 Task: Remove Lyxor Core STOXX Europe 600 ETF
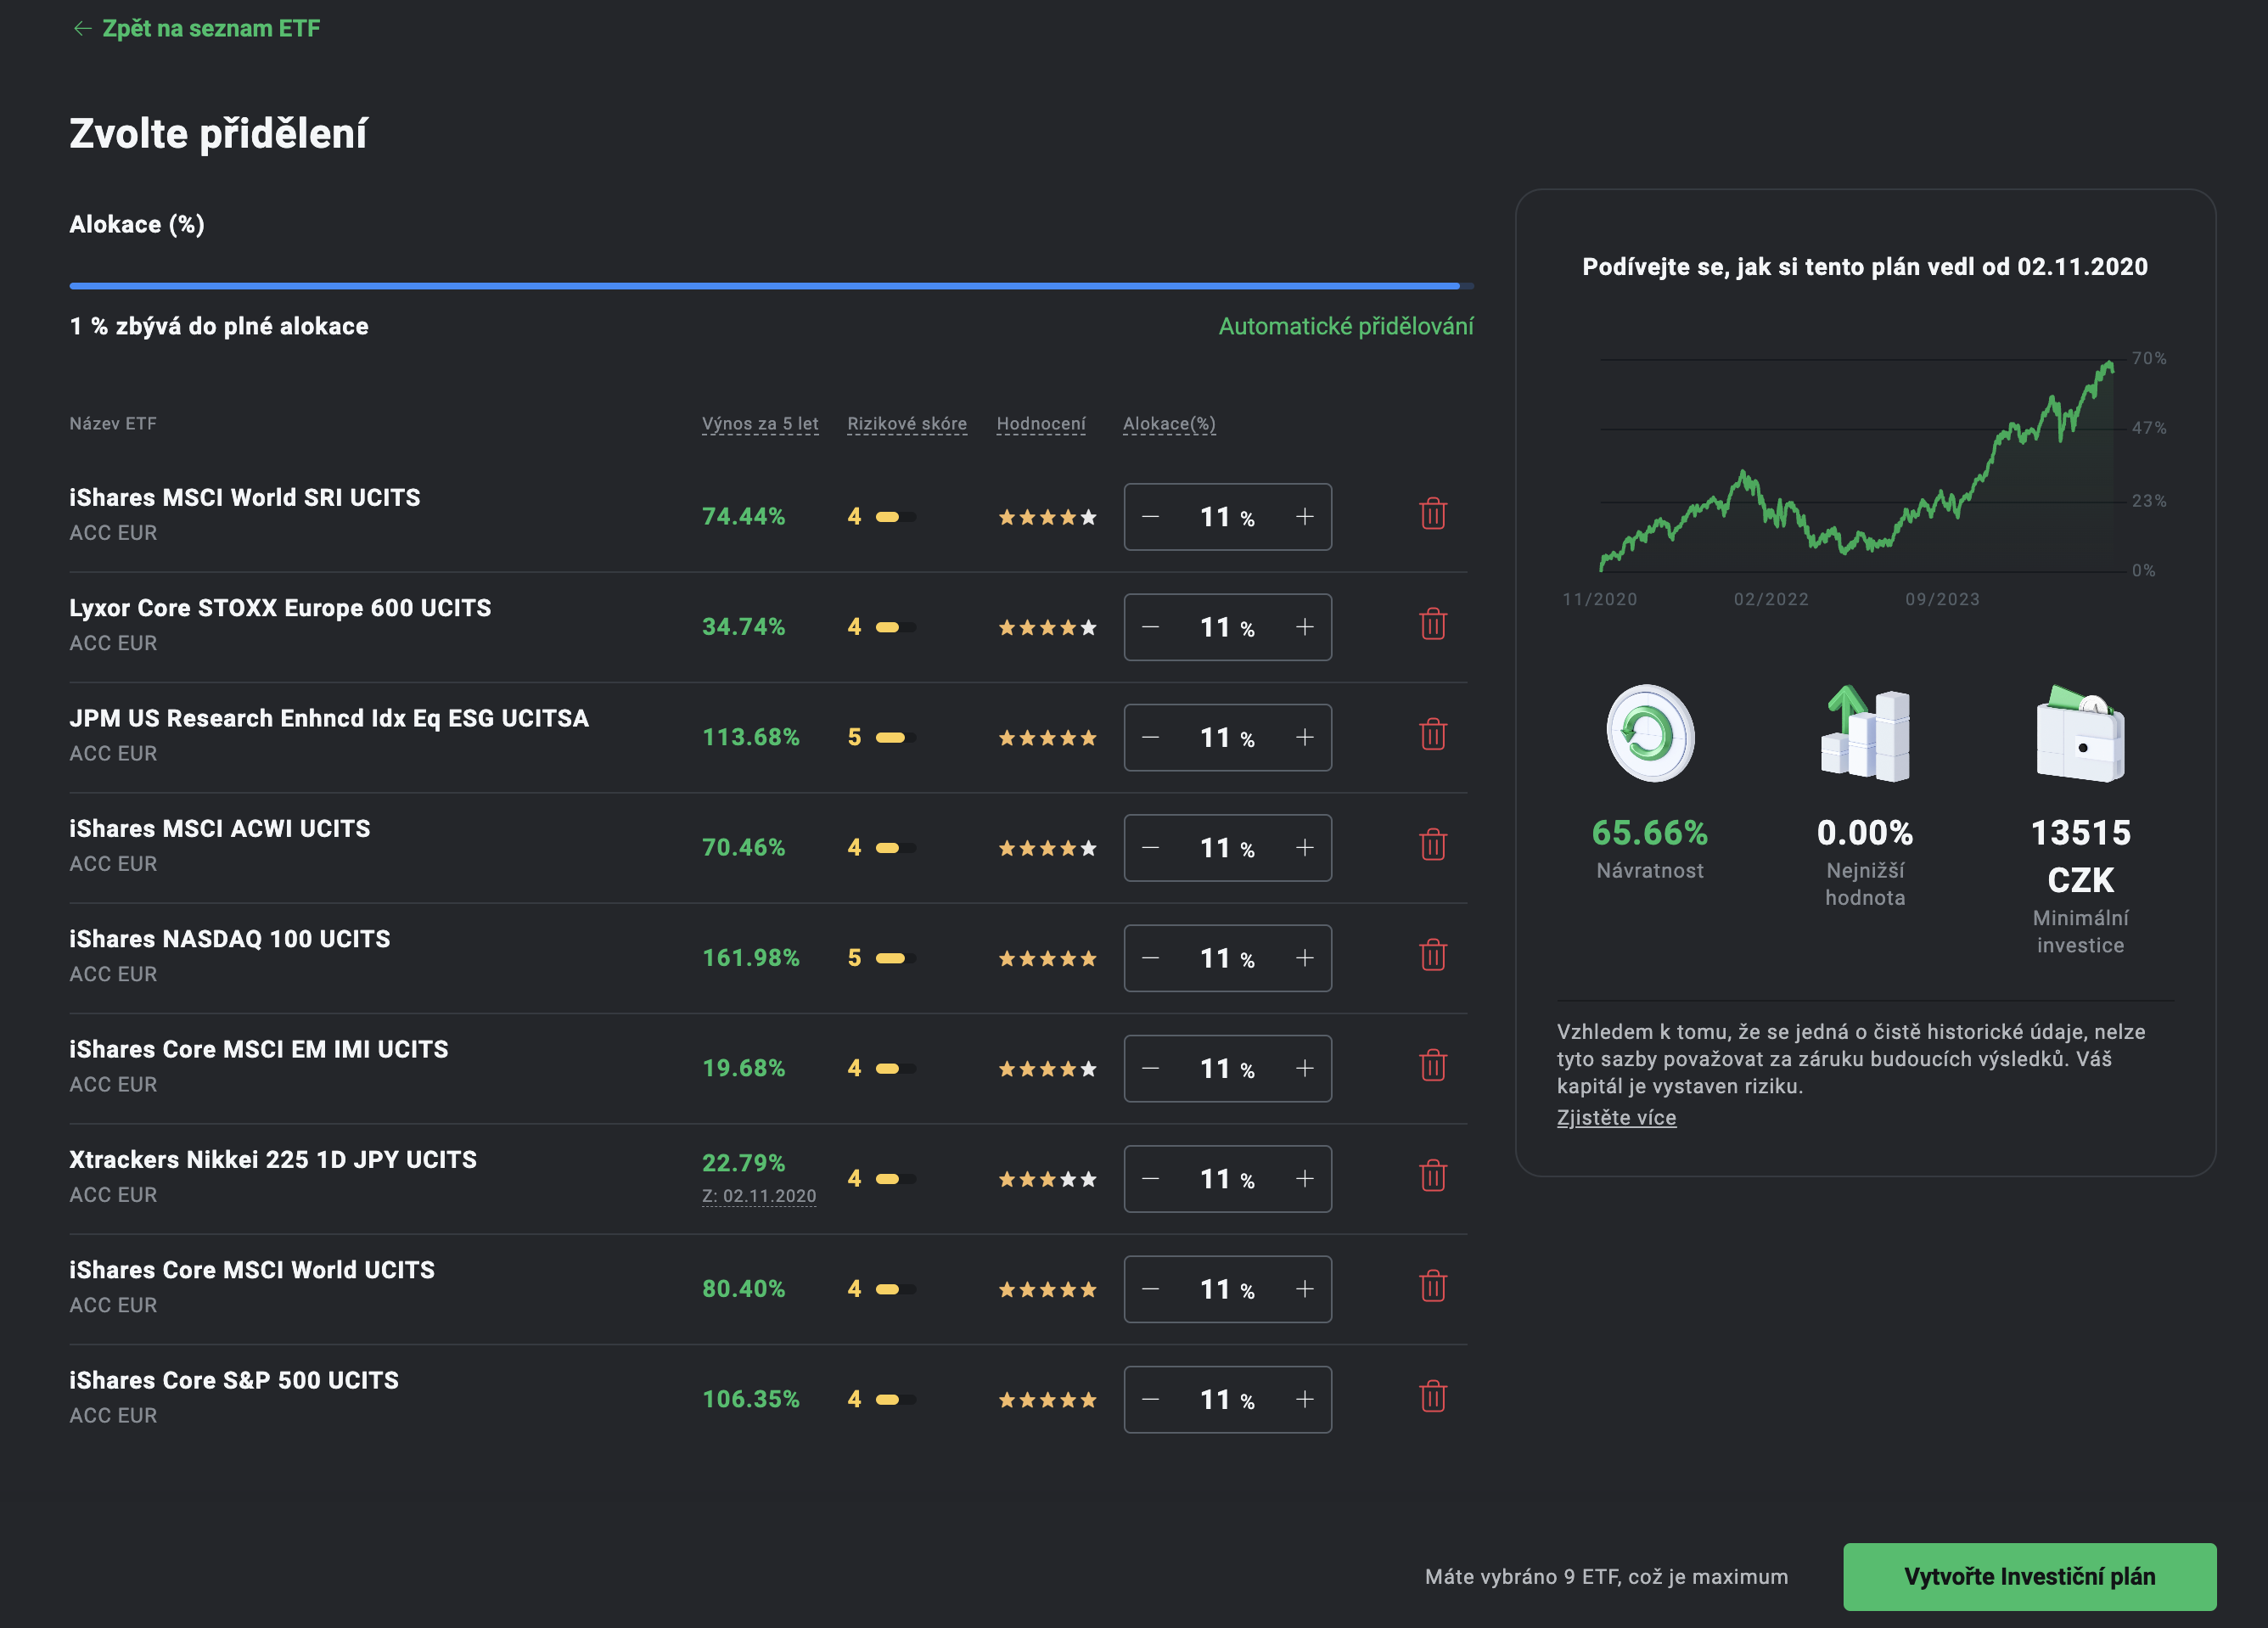1432,625
